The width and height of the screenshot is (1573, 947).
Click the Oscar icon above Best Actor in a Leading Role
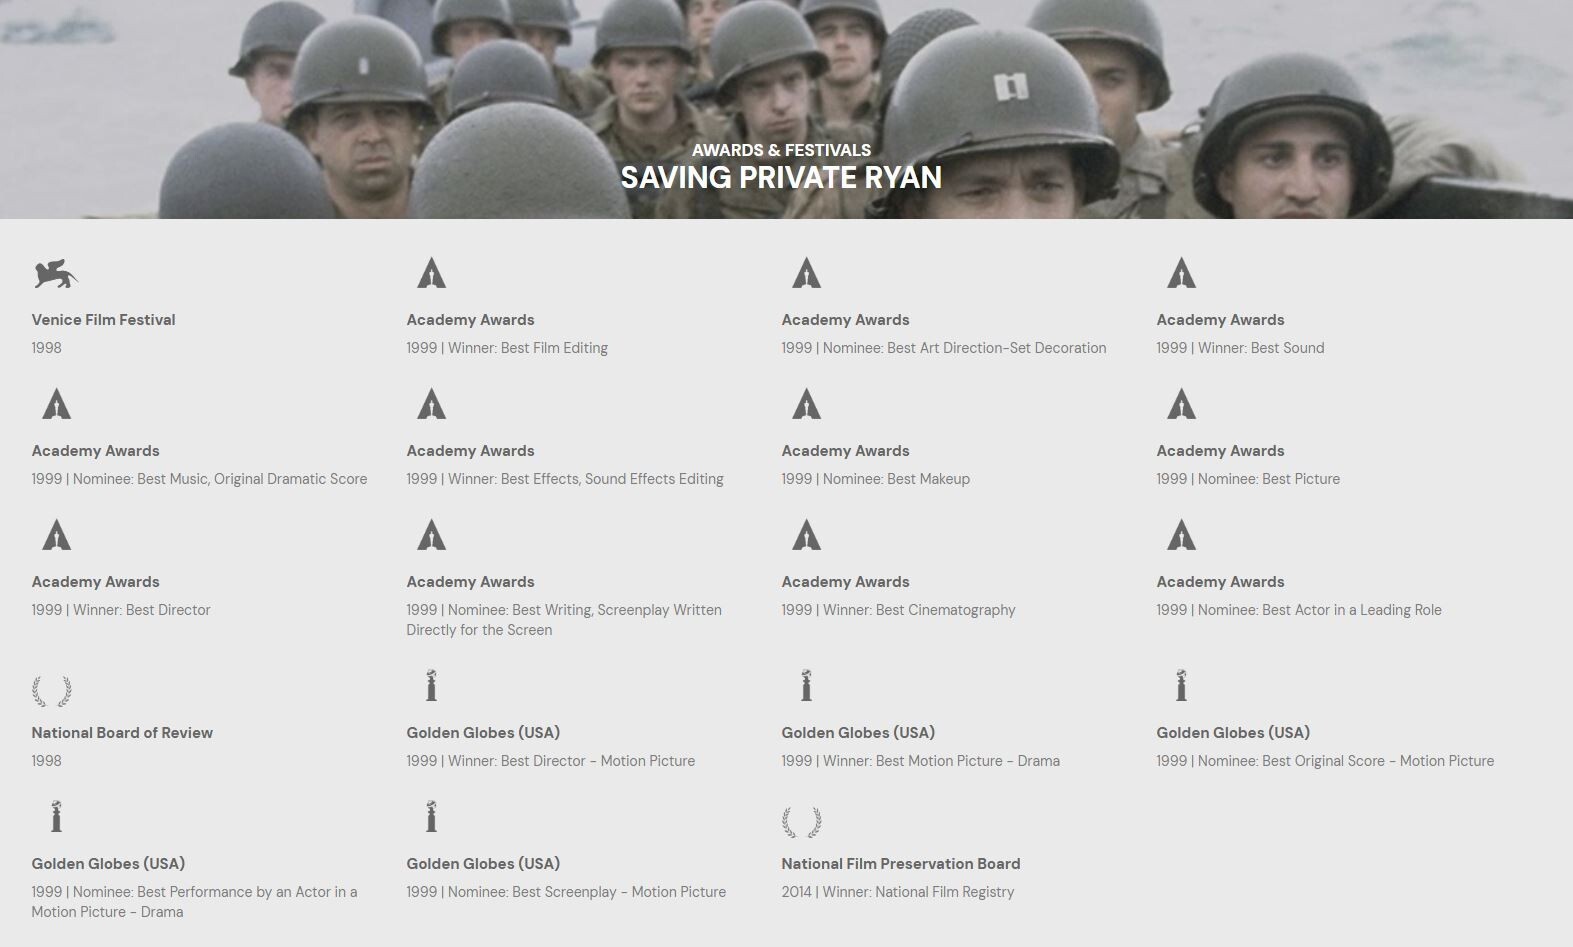click(x=1181, y=535)
